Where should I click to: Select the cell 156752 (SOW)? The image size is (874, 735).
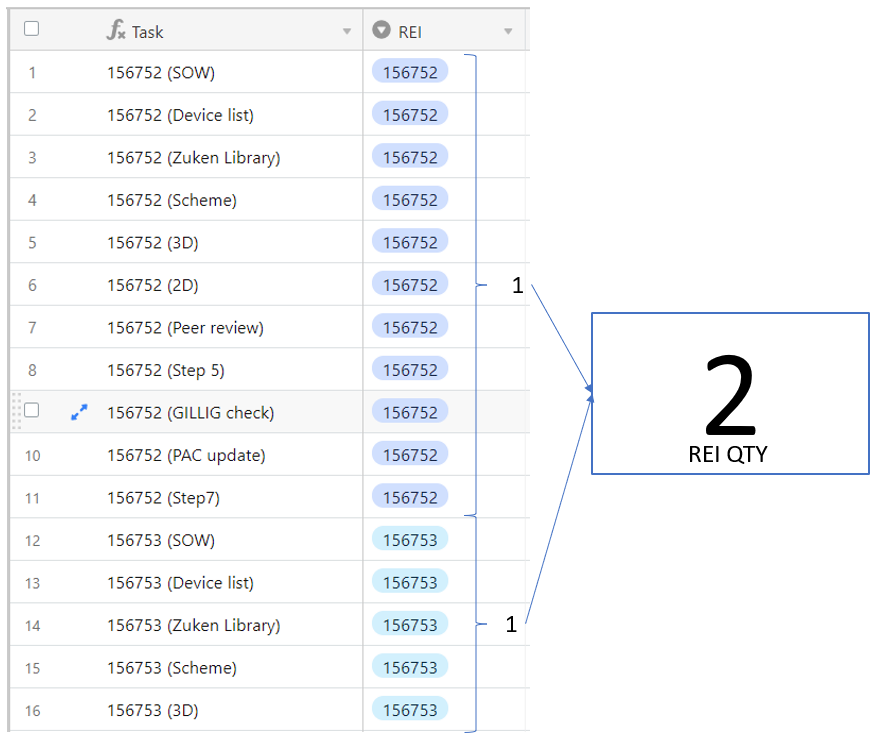(161, 72)
